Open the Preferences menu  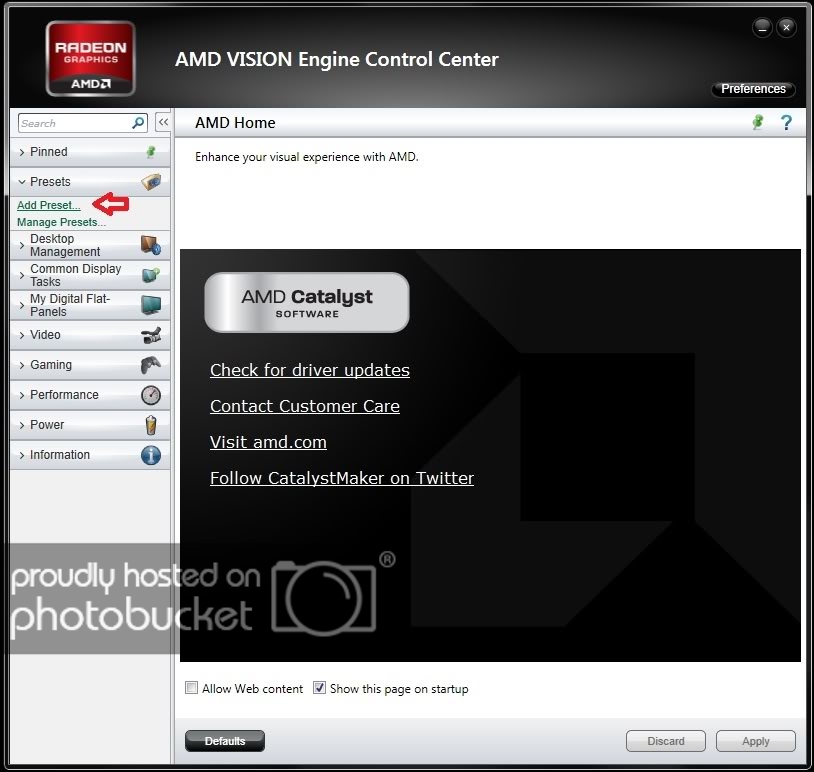(x=753, y=89)
